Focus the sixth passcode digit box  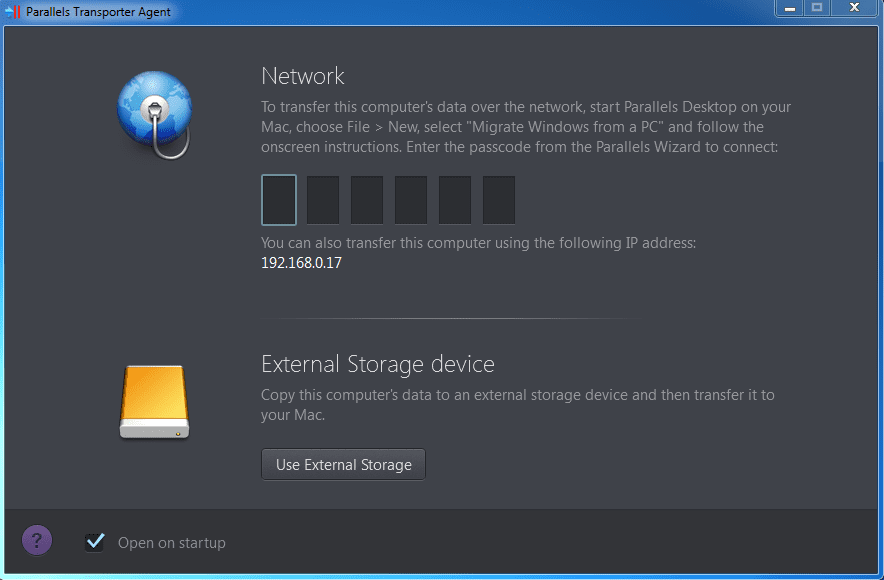point(499,200)
